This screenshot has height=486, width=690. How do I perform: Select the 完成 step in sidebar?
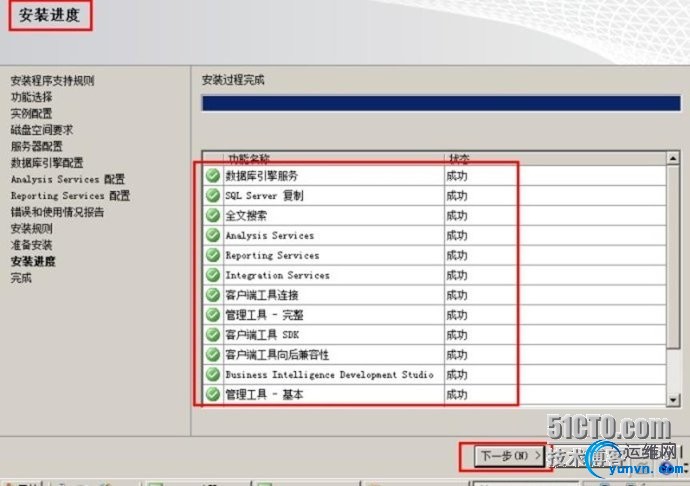tap(21, 278)
